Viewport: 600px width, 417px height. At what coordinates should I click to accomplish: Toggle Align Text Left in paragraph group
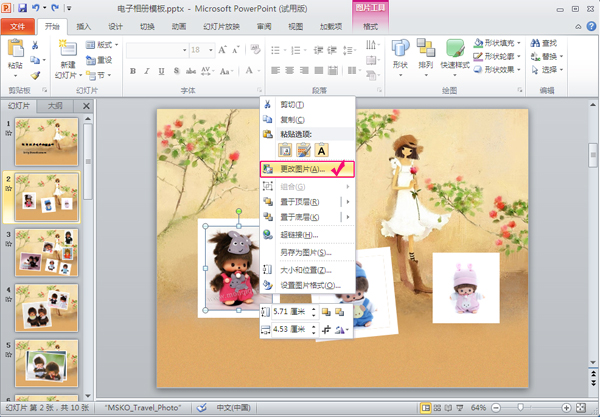click(276, 70)
